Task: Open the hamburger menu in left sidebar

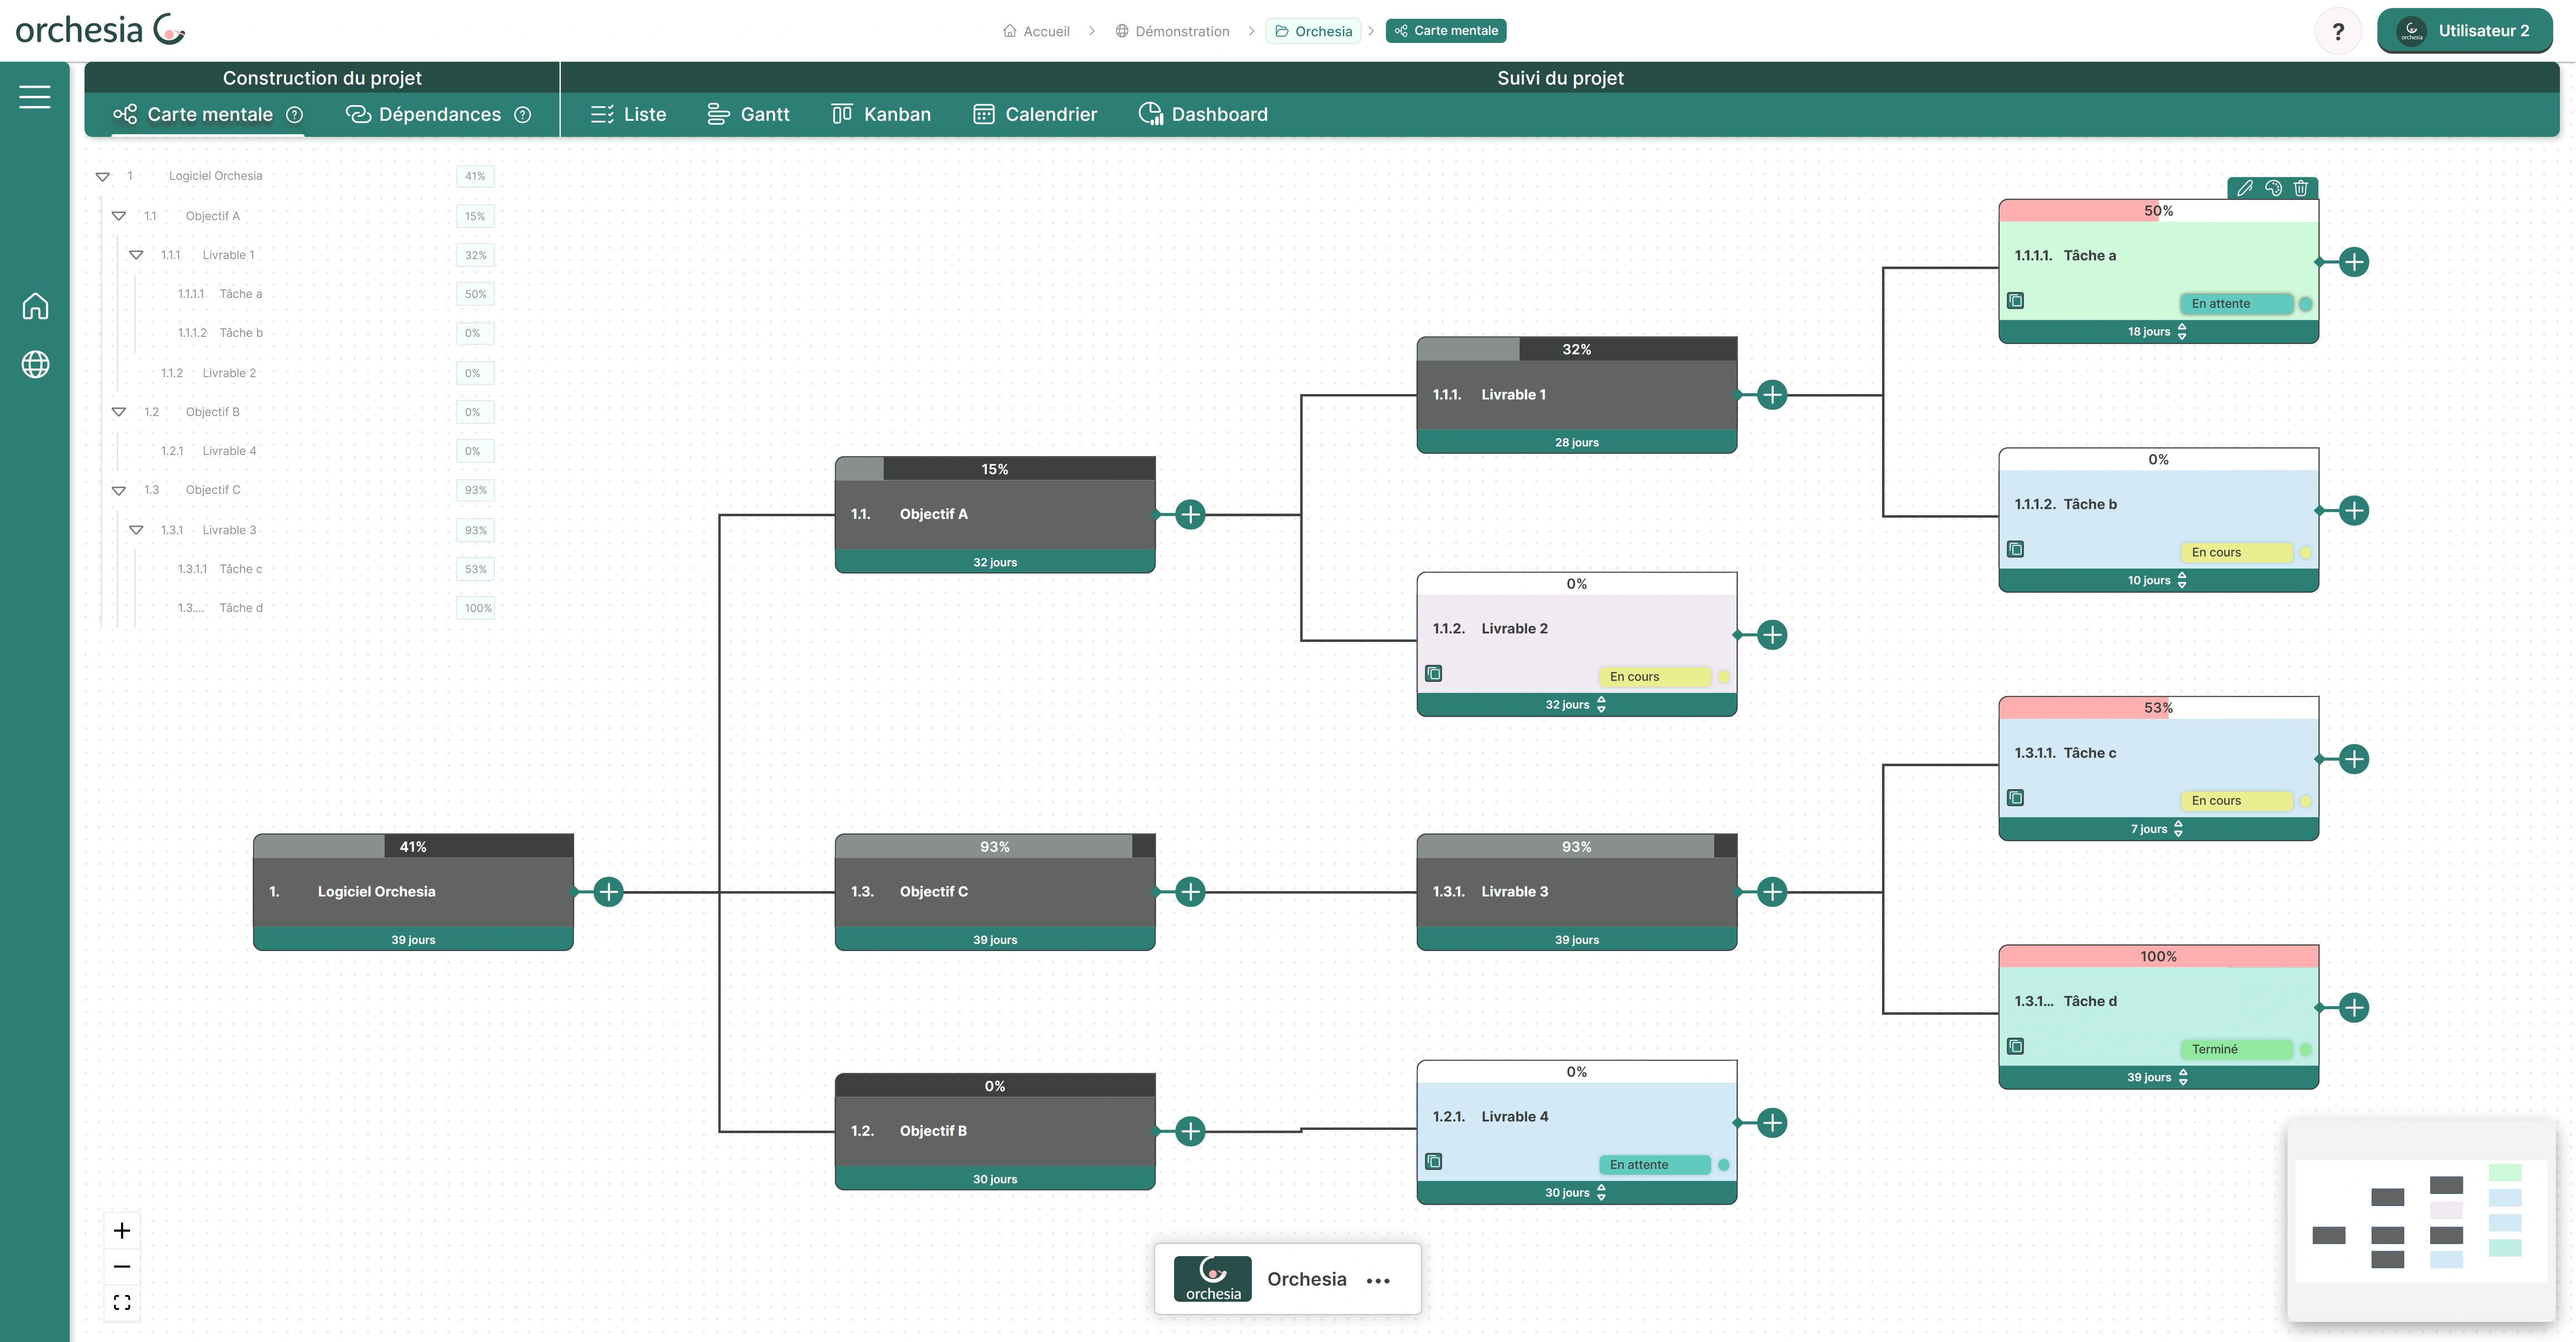Action: 35,96
